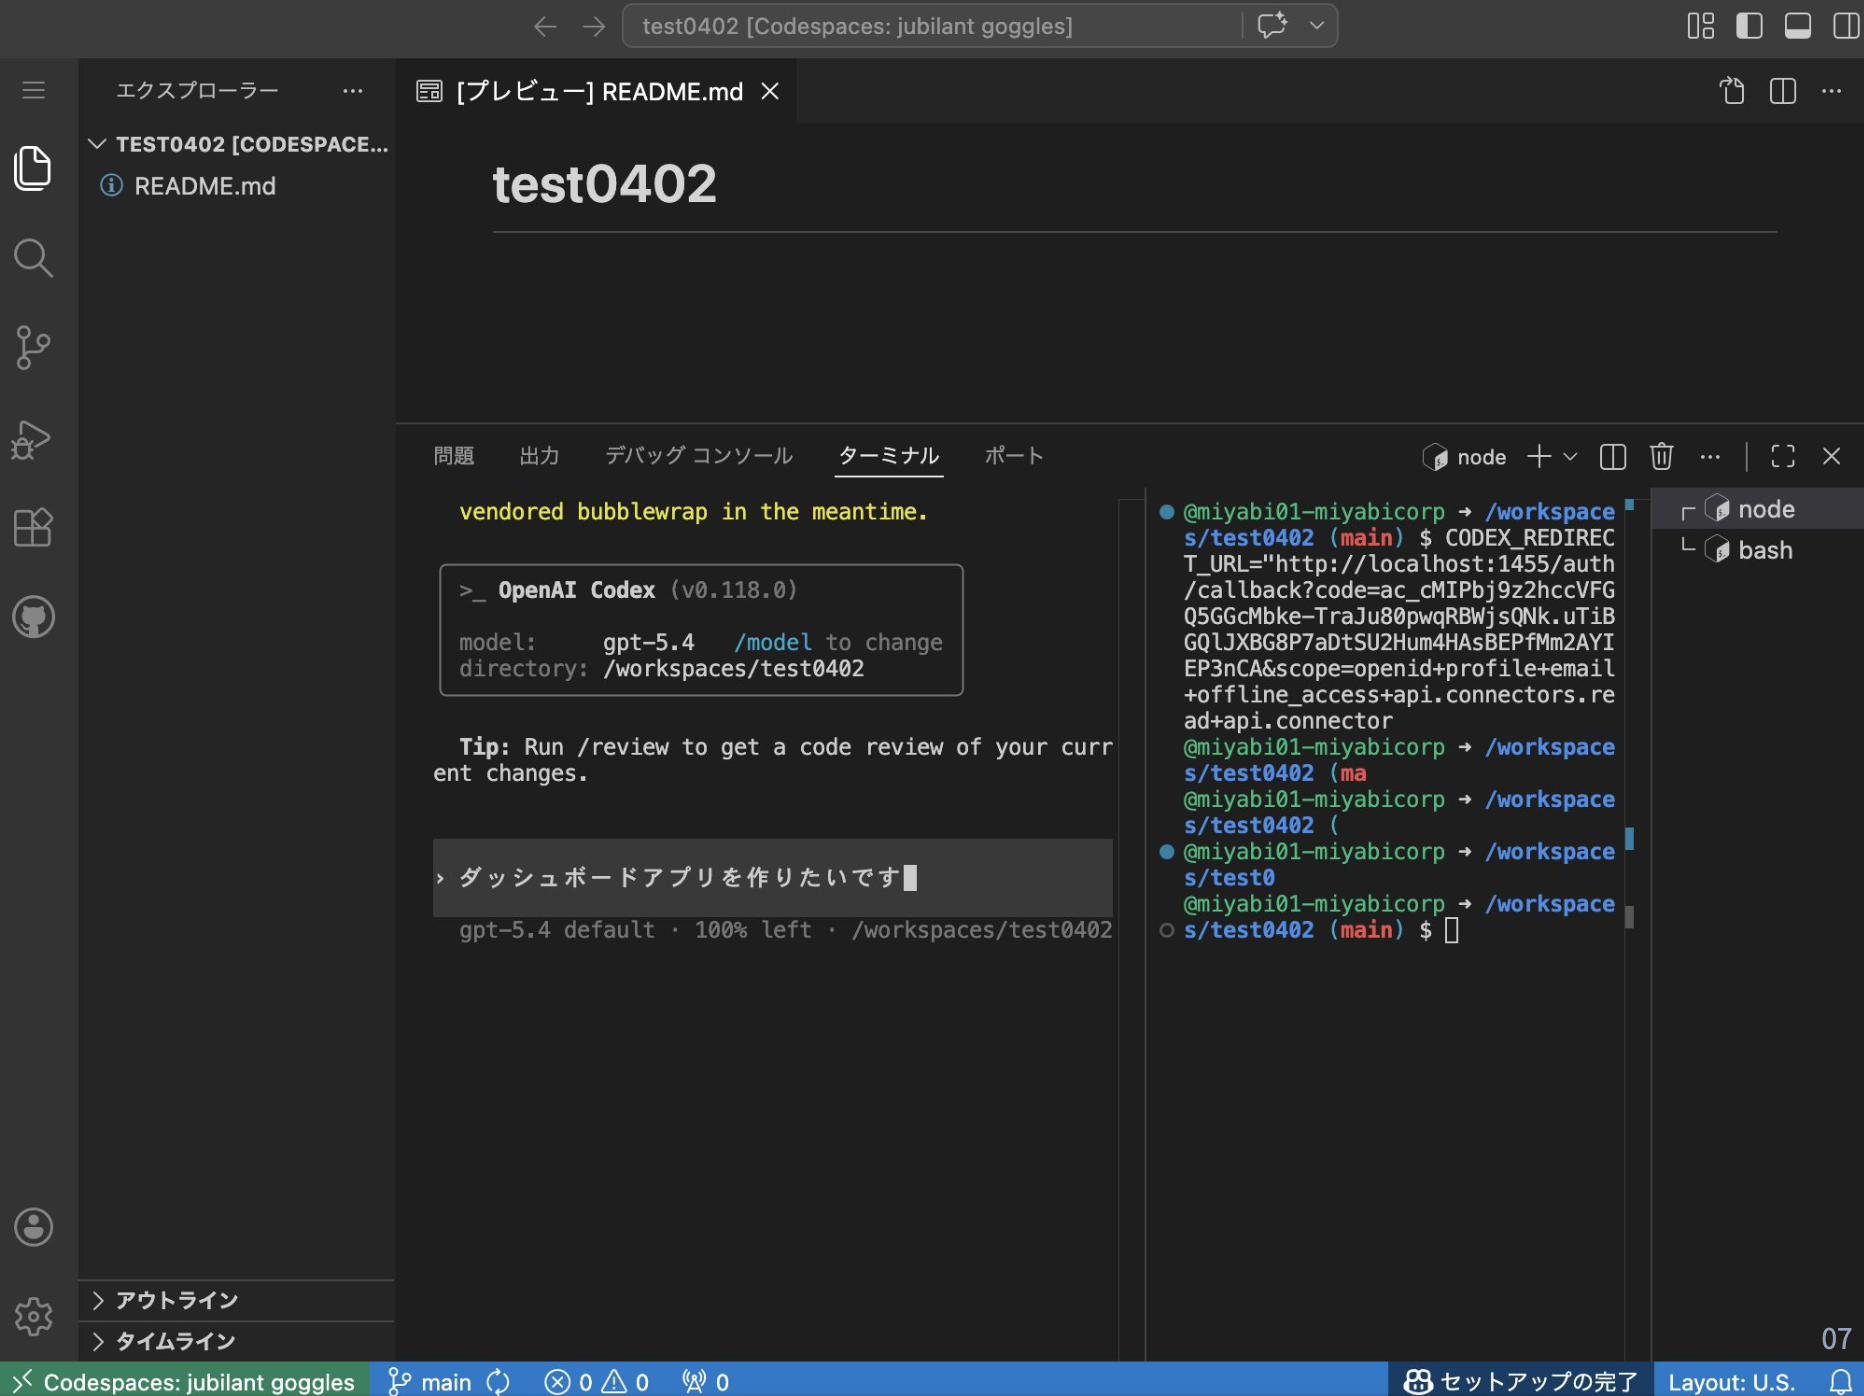Switch to the 出力 tab

(x=540, y=457)
